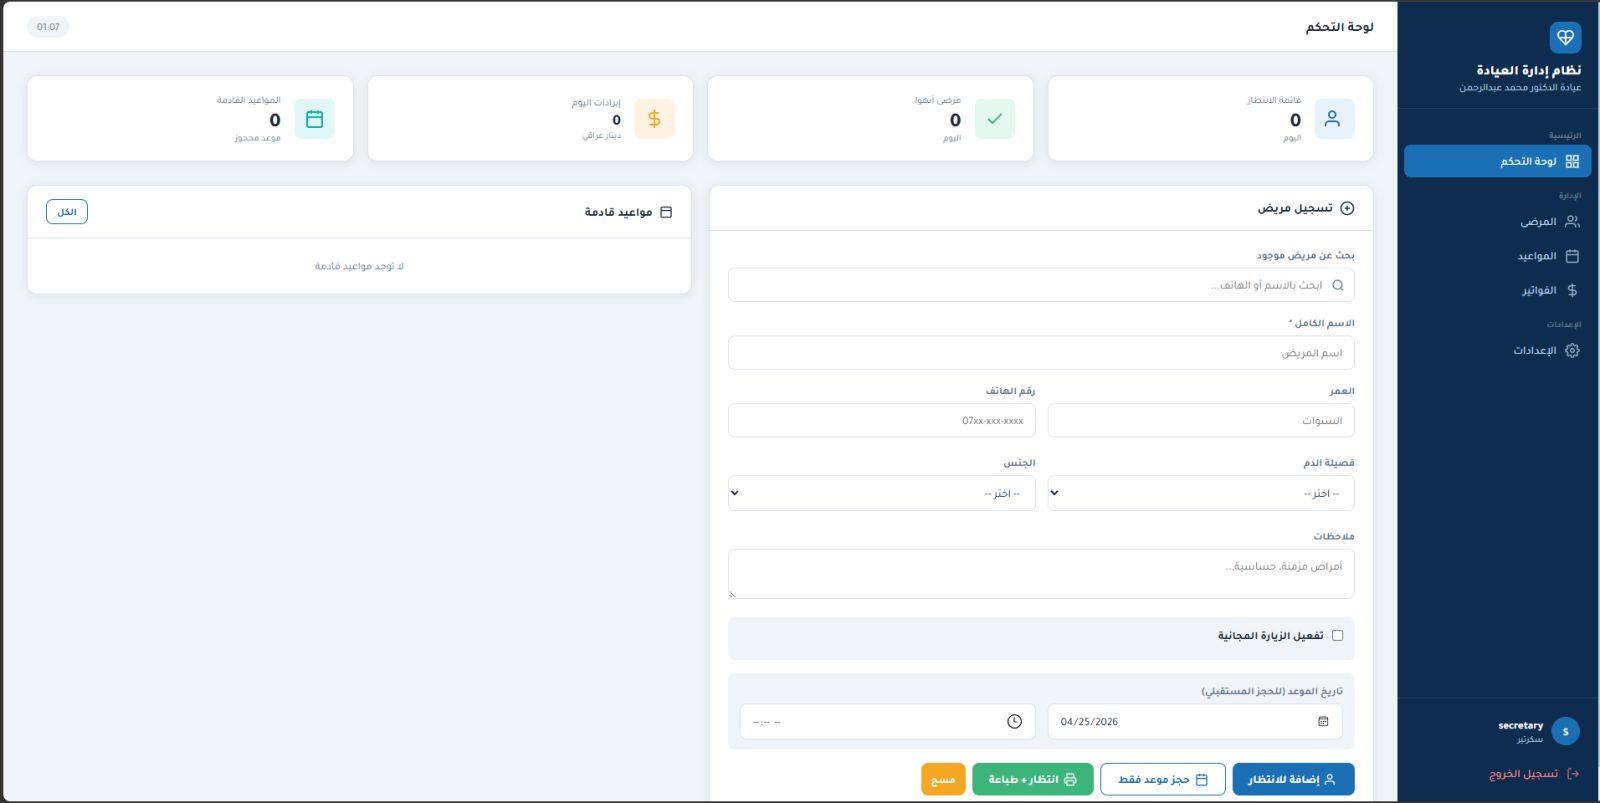Click the logout arrow icon
1600x803 pixels.
[1573, 773]
